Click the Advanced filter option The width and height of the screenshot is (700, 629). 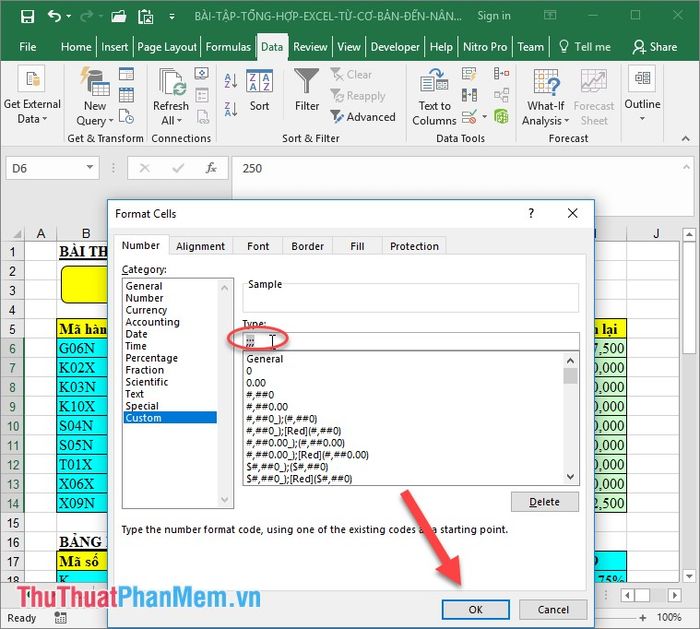pyautogui.click(x=363, y=117)
